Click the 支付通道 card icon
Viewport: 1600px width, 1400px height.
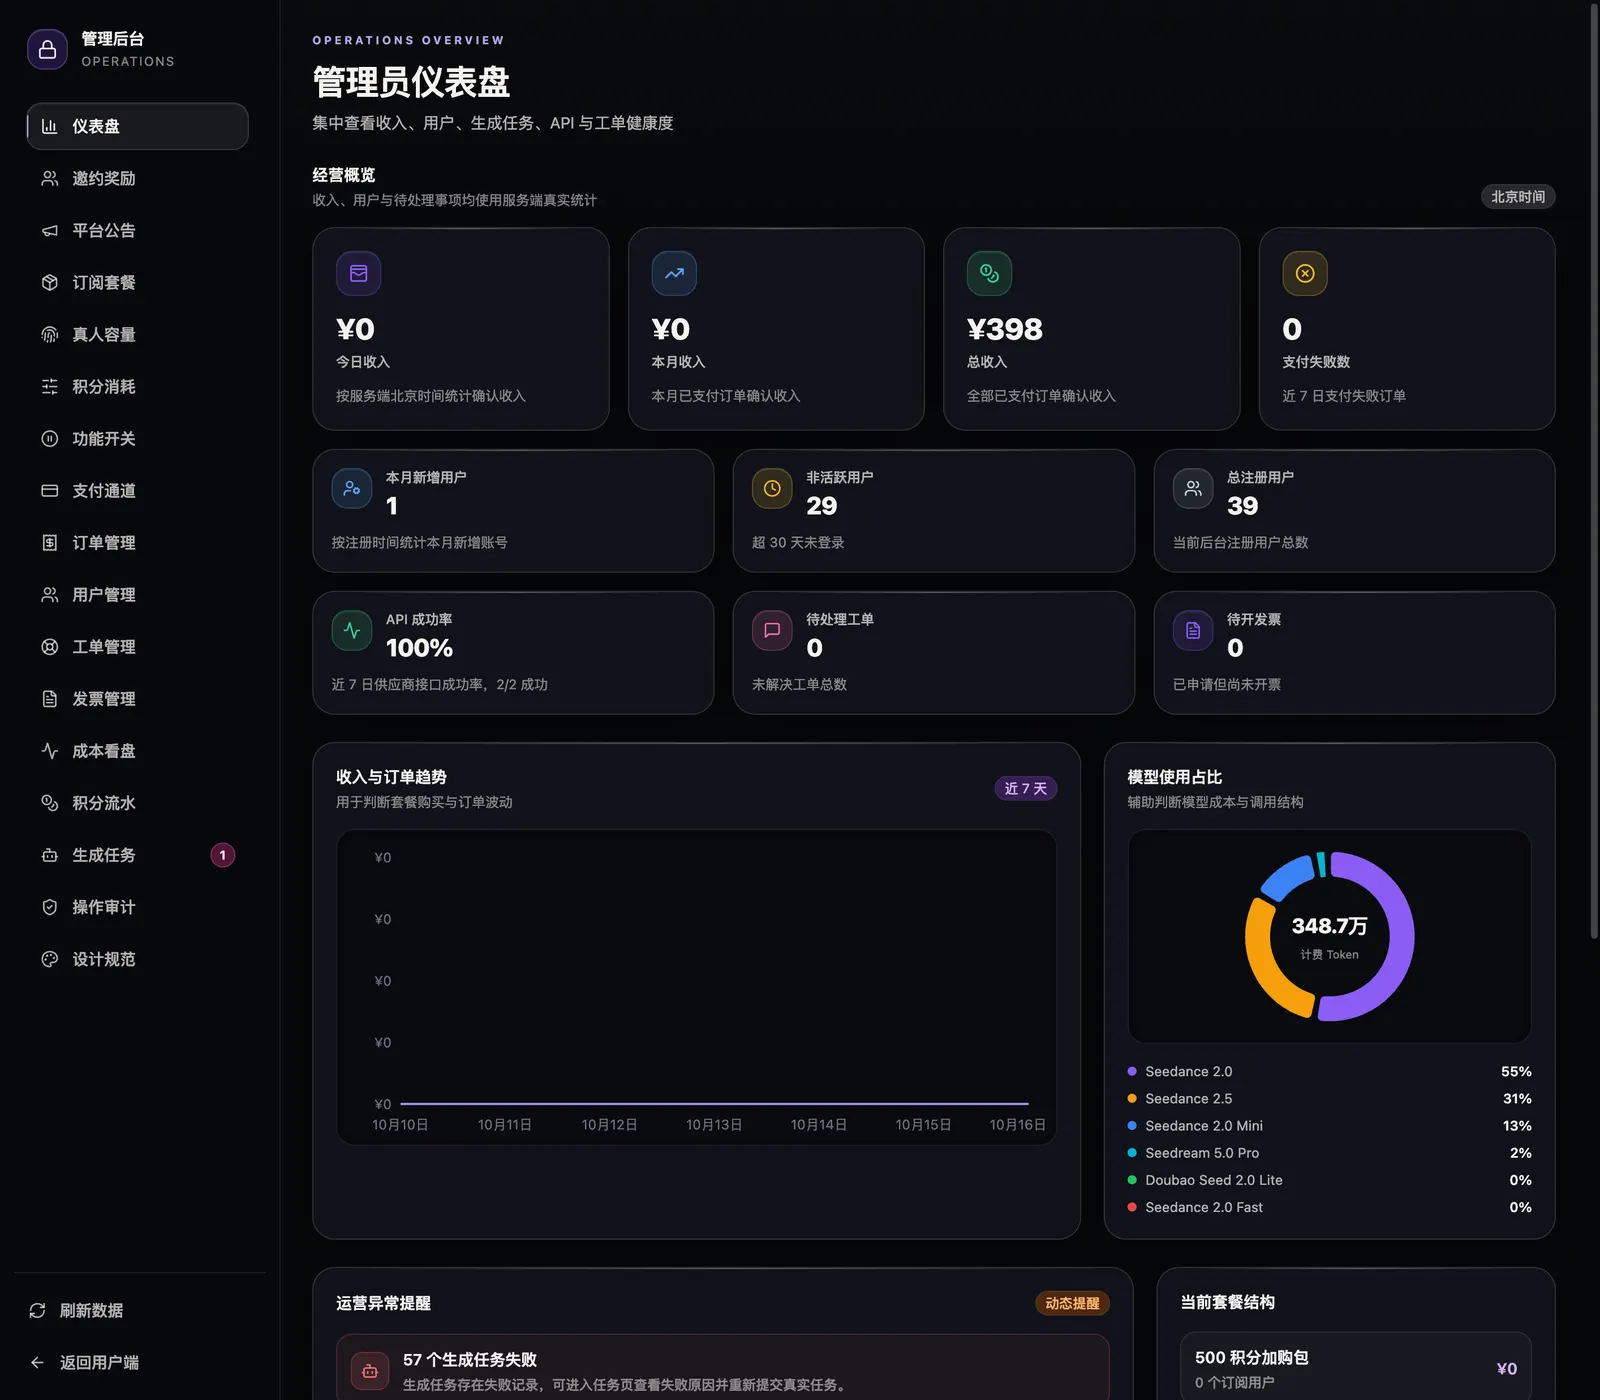[49, 490]
